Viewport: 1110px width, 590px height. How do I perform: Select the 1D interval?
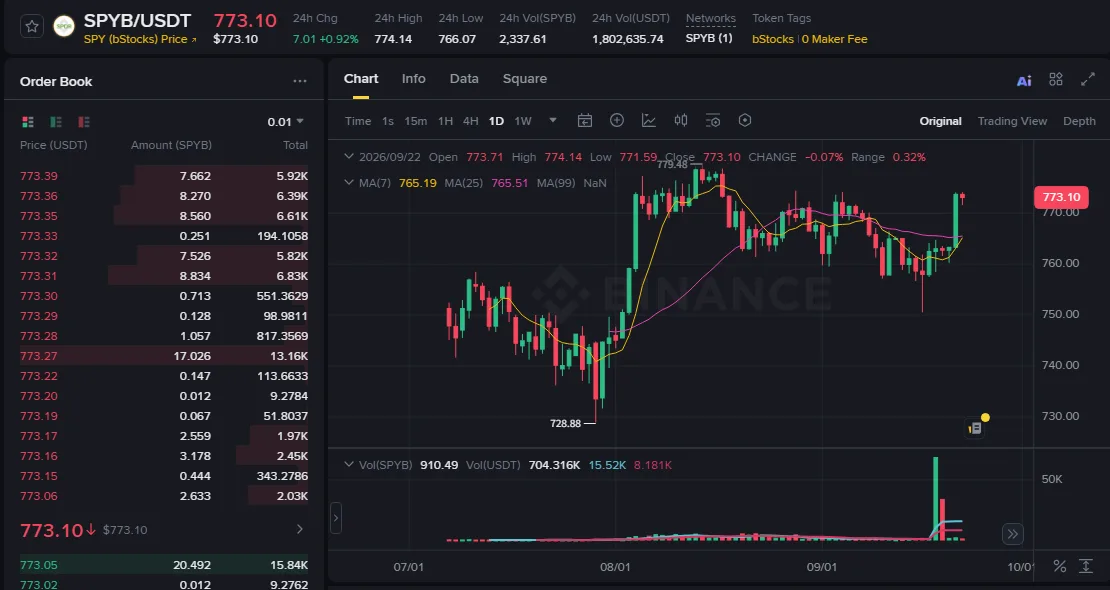click(496, 121)
